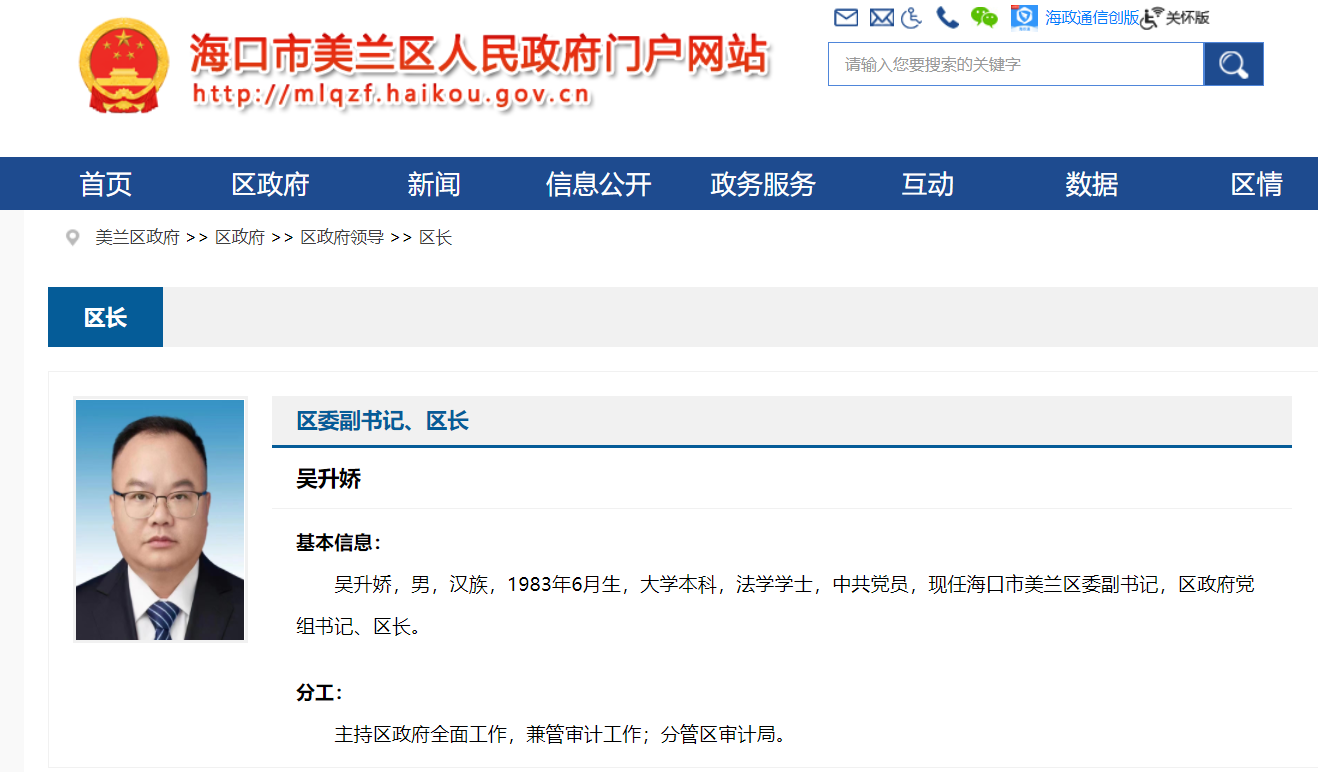Screen dimensions: 1318x772
Task: Click the telephone handset icon
Action: tap(947, 17)
